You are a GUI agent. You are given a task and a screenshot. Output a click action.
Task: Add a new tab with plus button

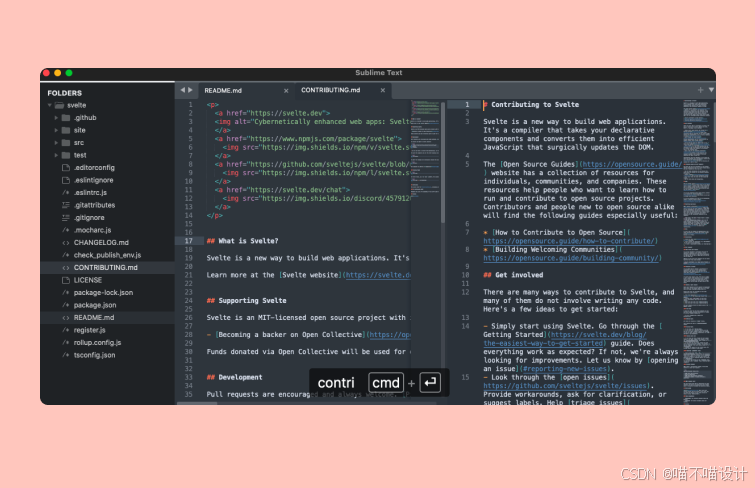[700, 90]
